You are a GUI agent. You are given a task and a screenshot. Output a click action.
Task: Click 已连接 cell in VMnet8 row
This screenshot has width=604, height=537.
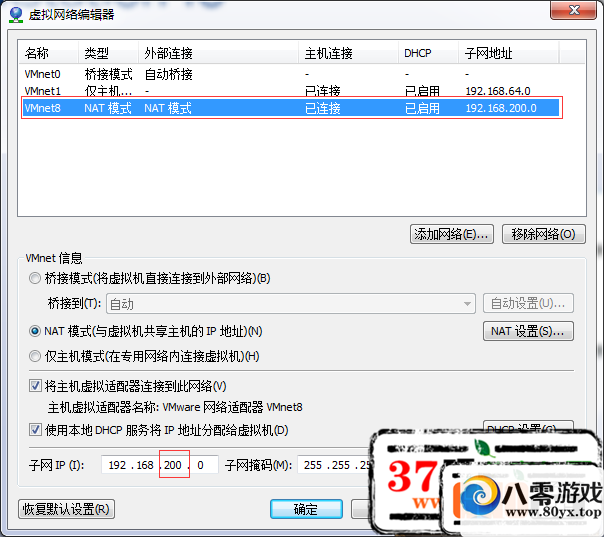[322, 108]
